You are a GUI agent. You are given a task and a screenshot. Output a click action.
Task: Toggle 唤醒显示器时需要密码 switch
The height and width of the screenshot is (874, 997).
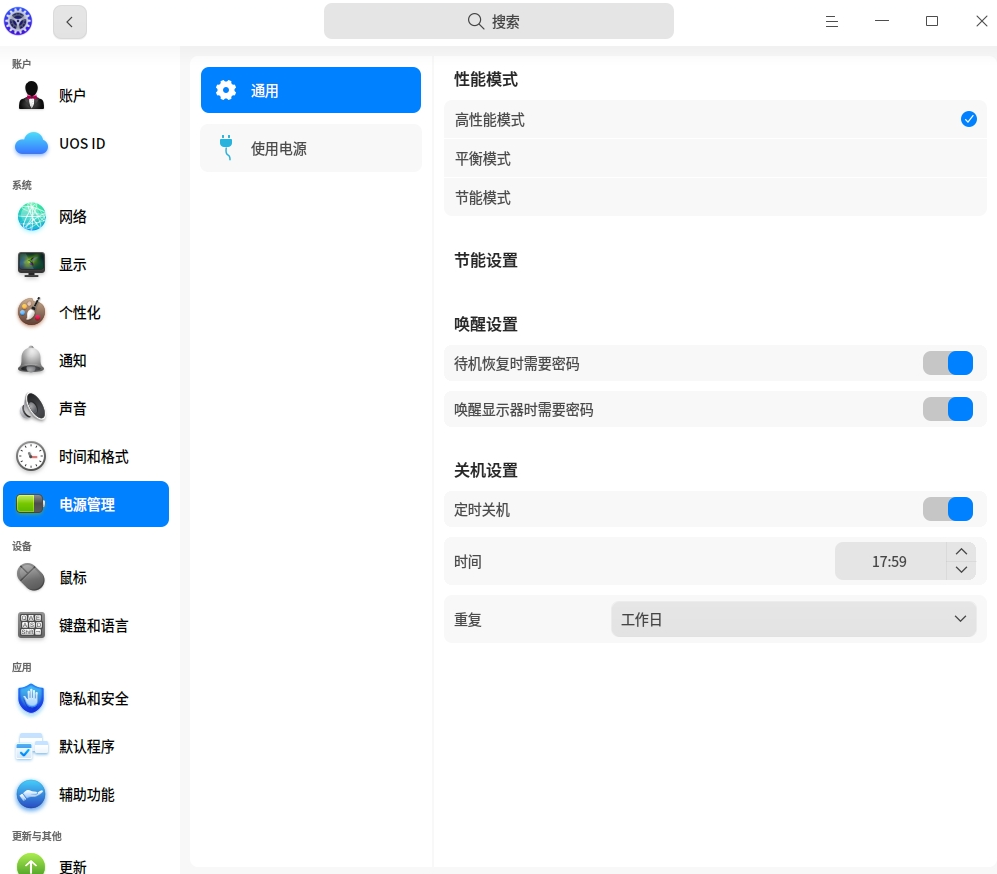[x=947, y=409]
